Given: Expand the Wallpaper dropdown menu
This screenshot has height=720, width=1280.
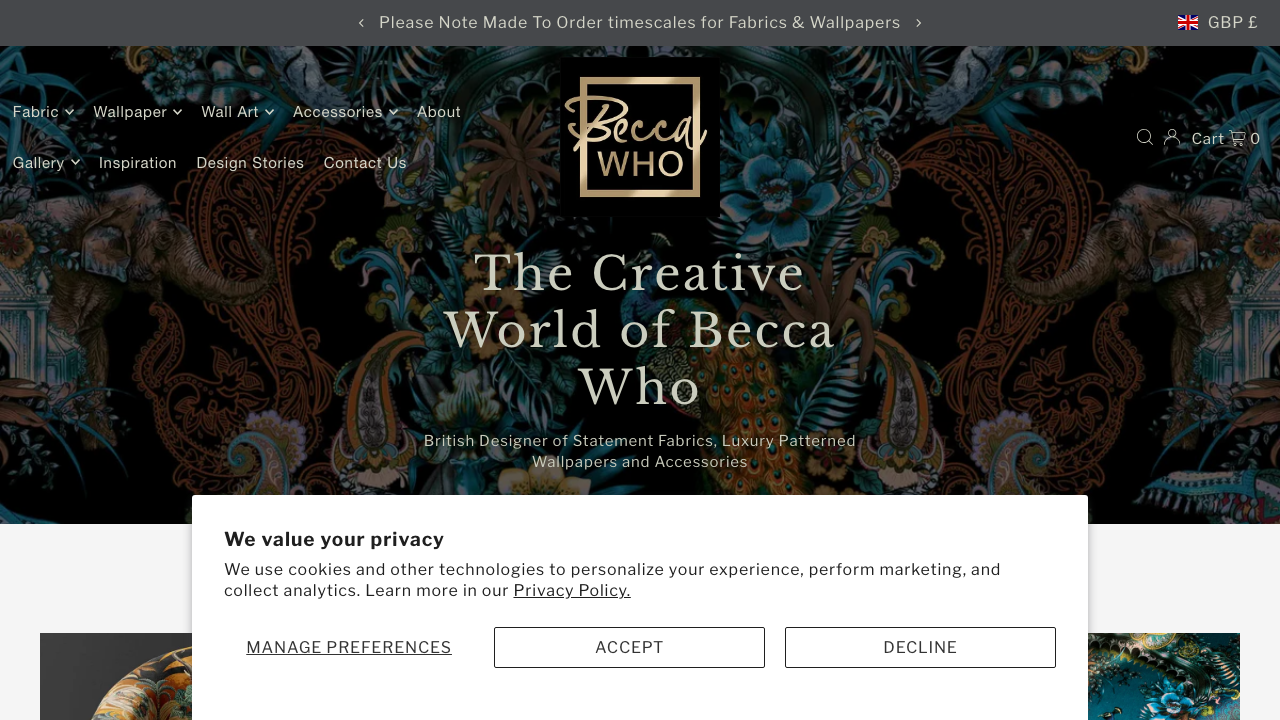Looking at the screenshot, I should 137,112.
